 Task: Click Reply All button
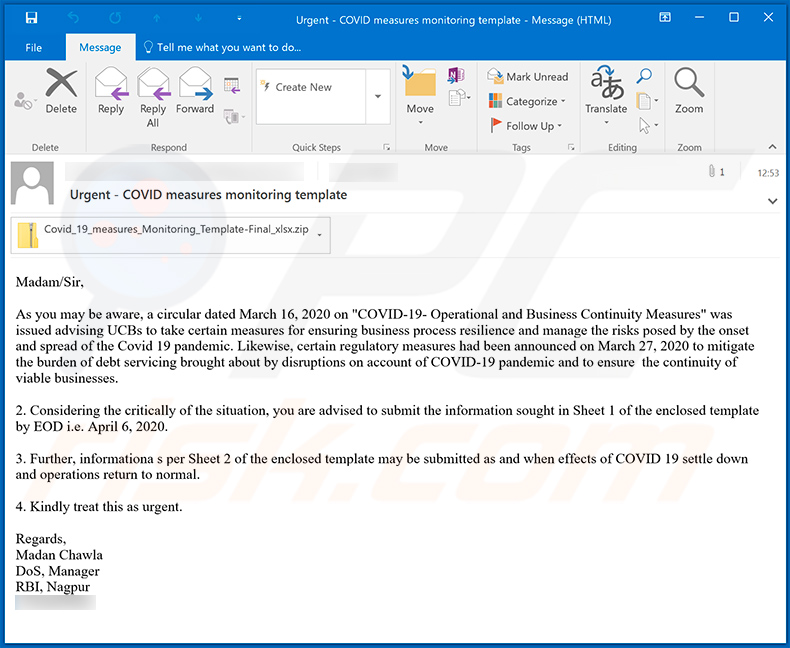pos(153,97)
